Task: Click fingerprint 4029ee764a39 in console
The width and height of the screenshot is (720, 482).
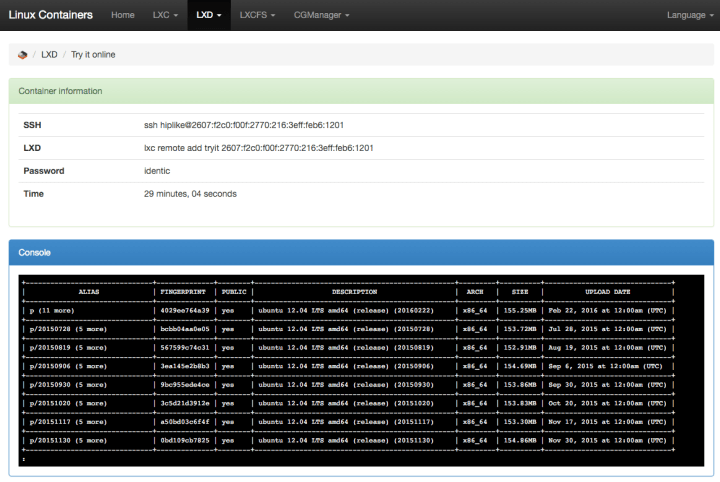Action: [x=185, y=311]
